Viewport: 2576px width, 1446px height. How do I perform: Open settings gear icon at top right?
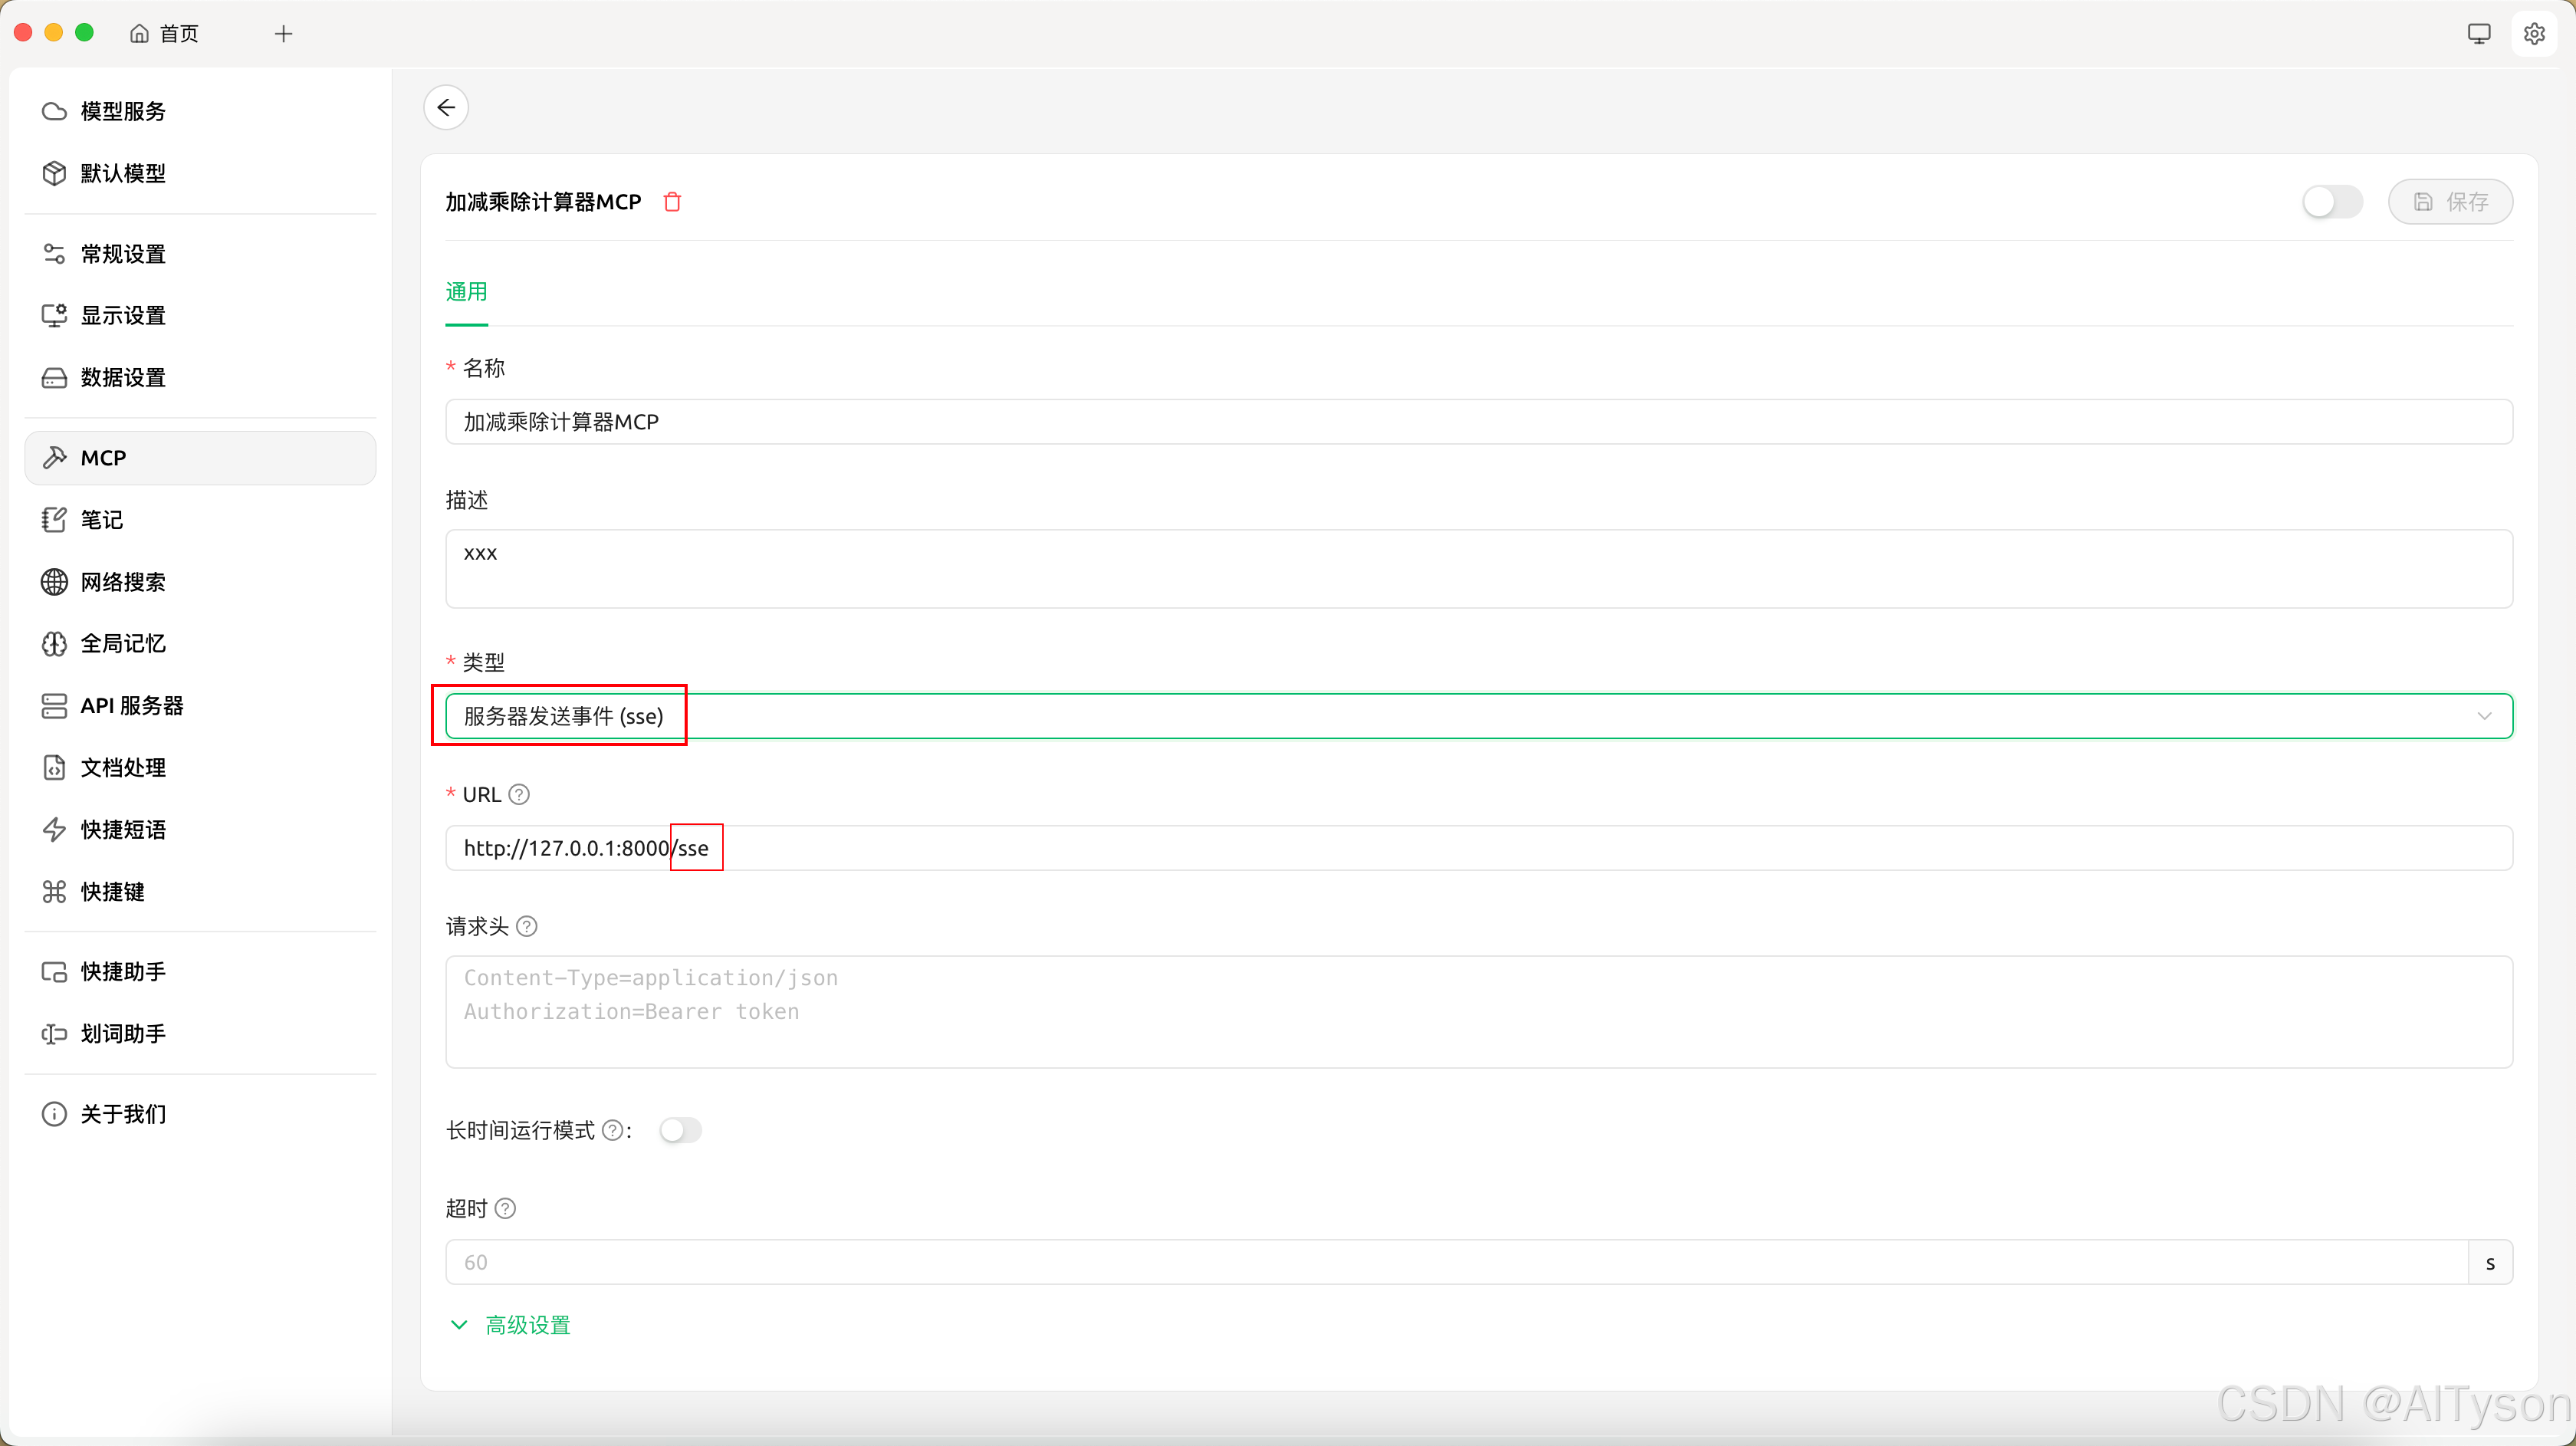2533,34
